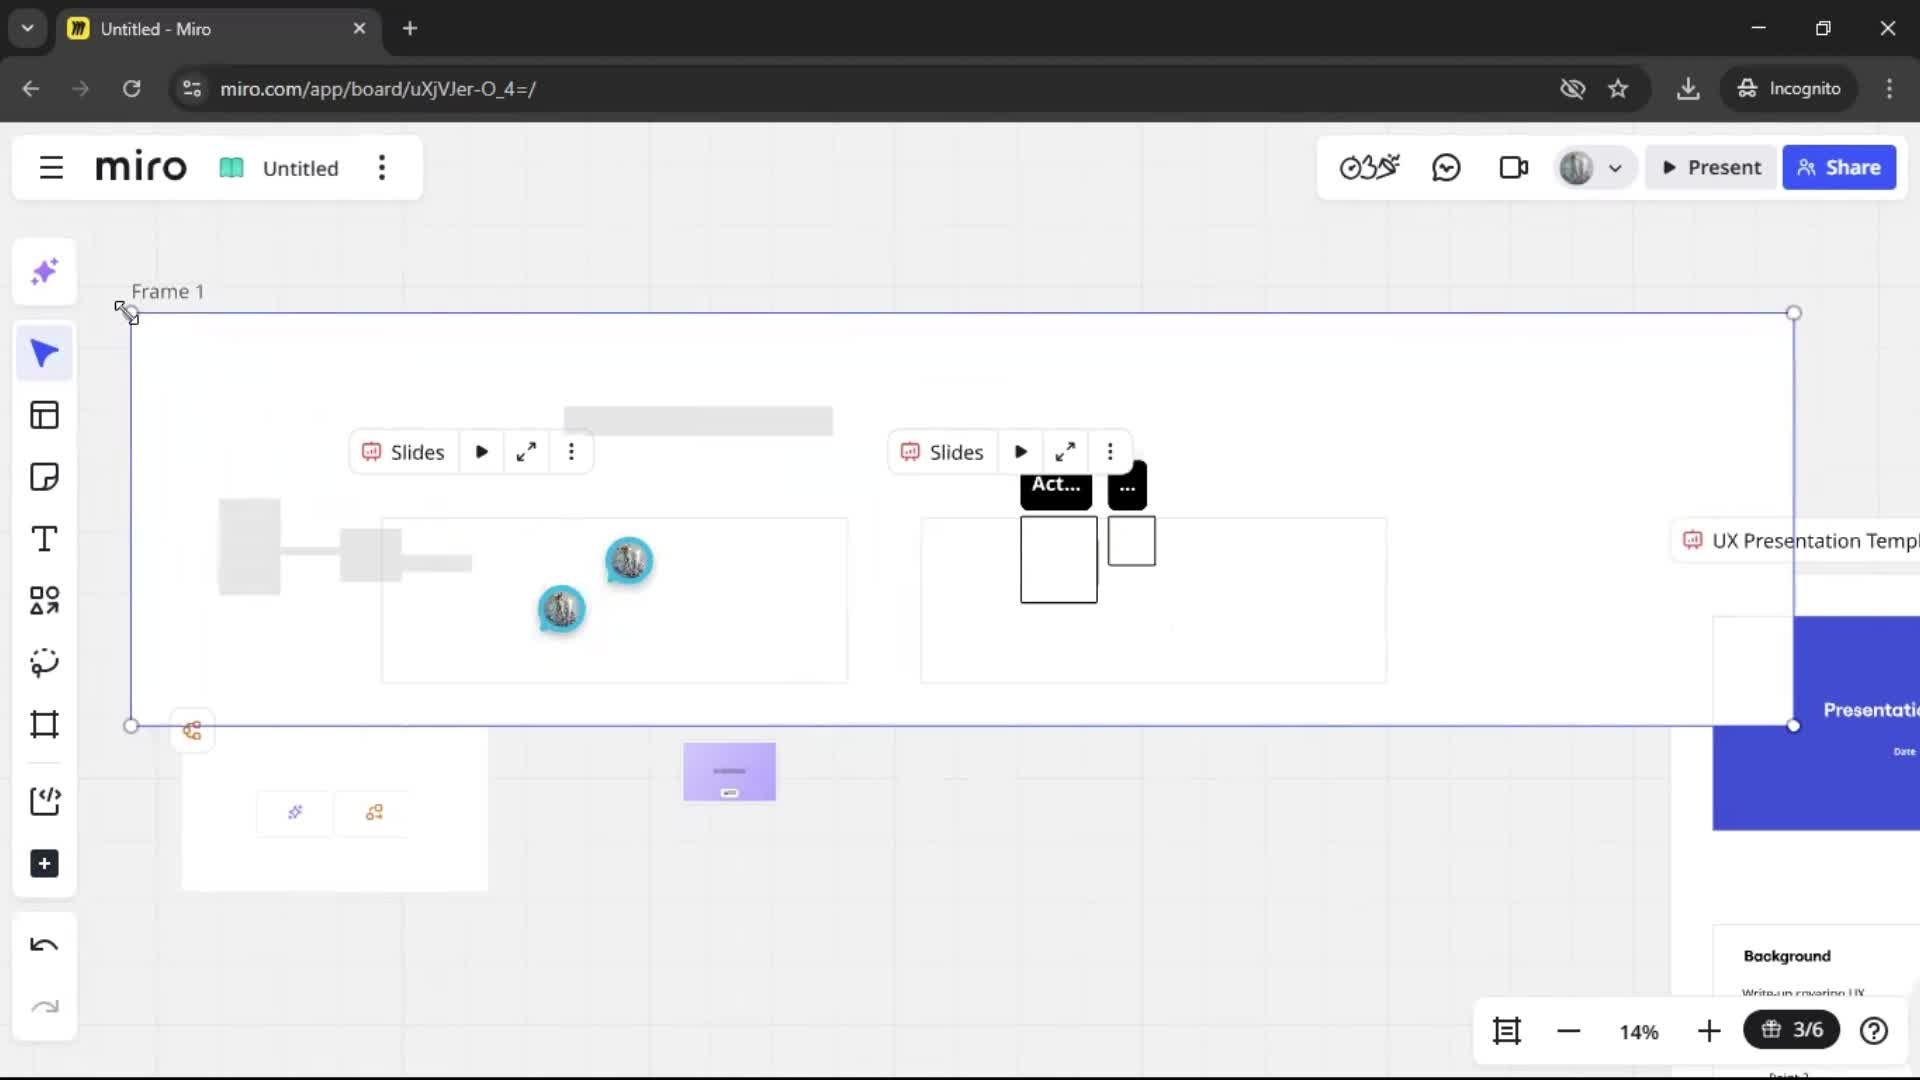Select the Pen drawing tool

44,662
